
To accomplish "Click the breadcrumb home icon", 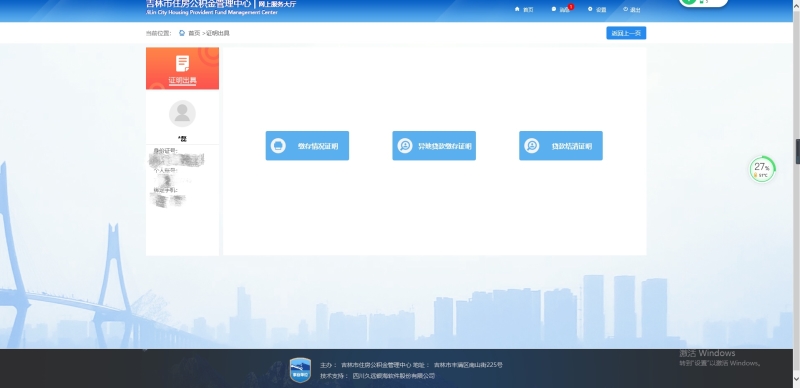I will tap(182, 33).
